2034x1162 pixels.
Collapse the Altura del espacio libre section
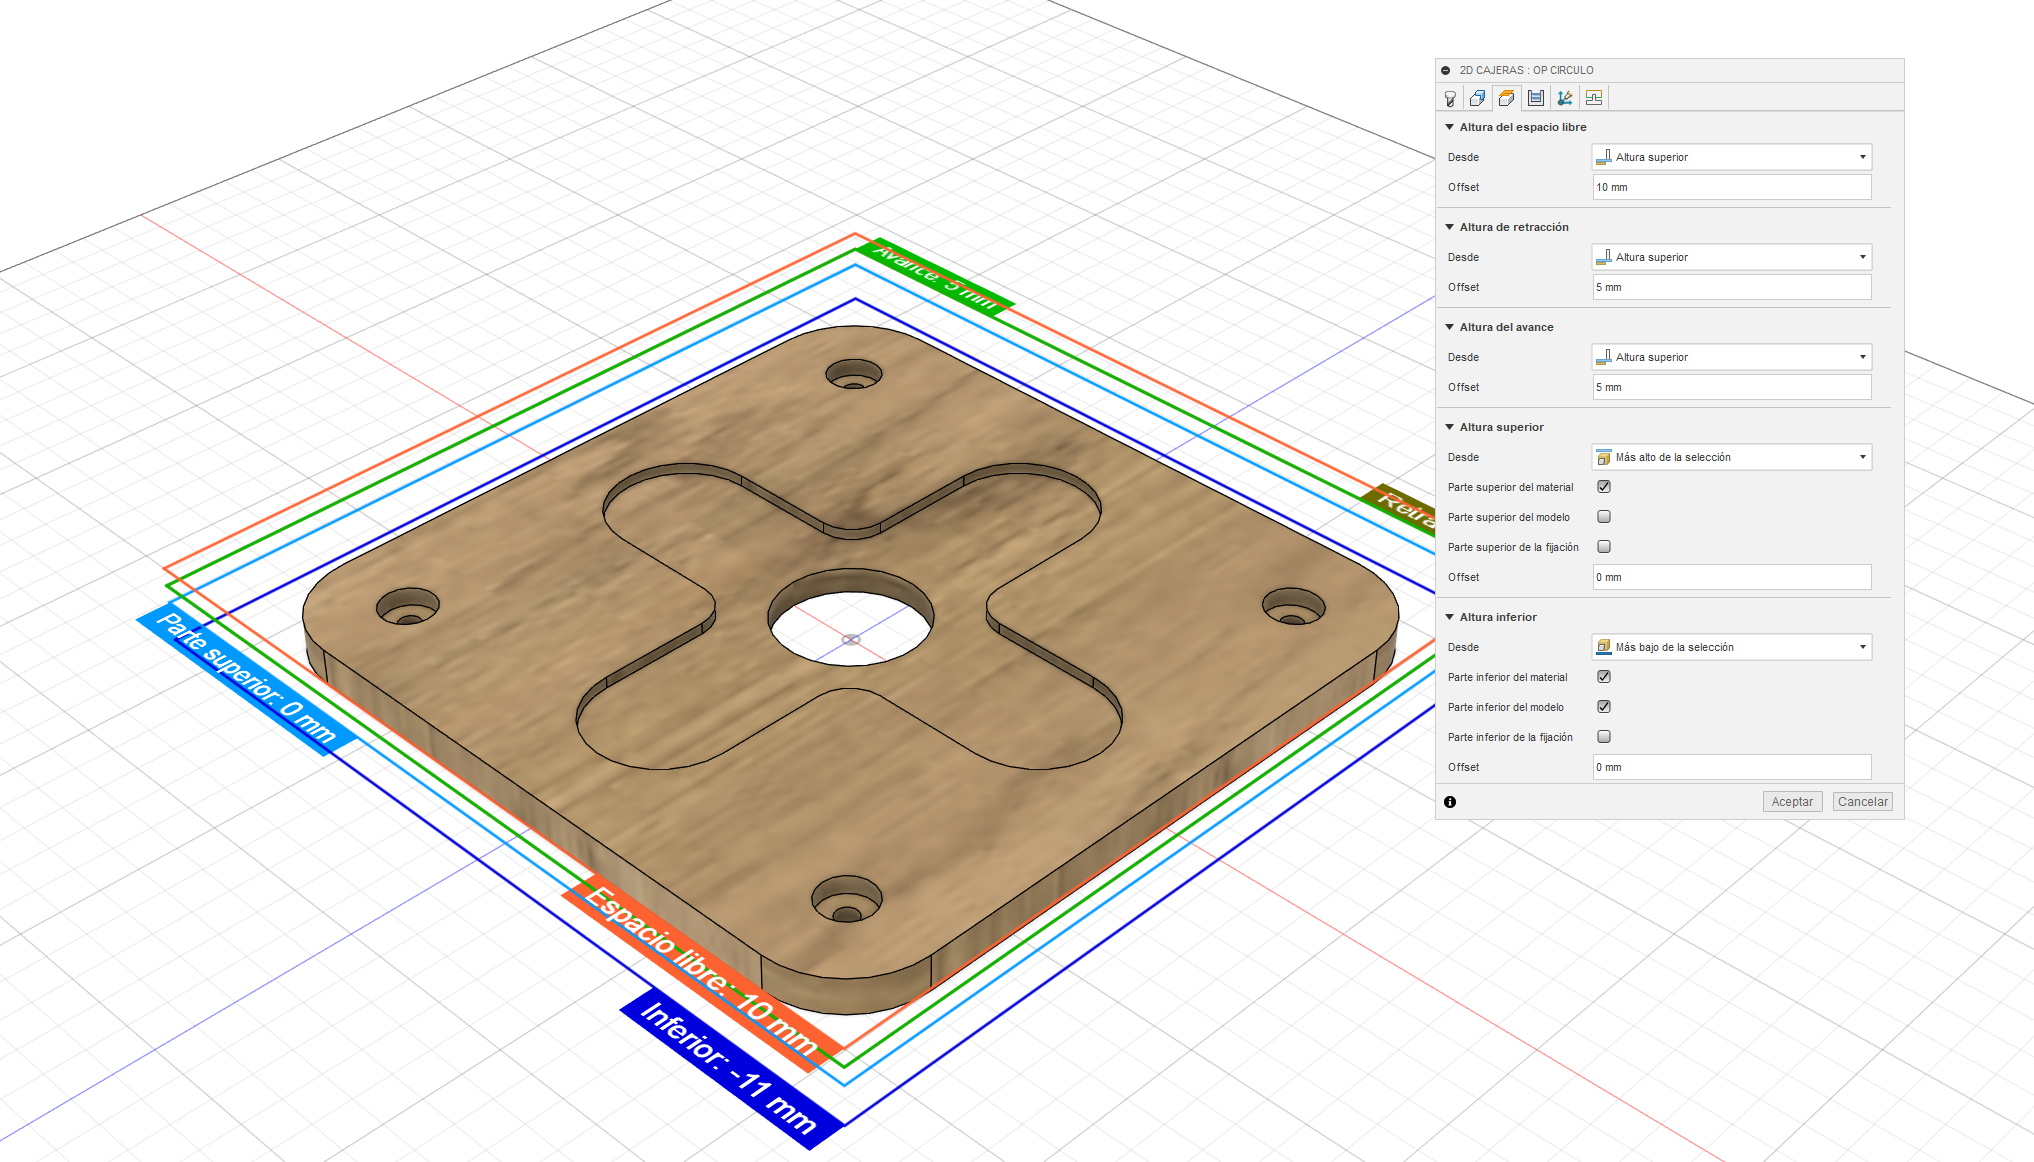coord(1450,127)
